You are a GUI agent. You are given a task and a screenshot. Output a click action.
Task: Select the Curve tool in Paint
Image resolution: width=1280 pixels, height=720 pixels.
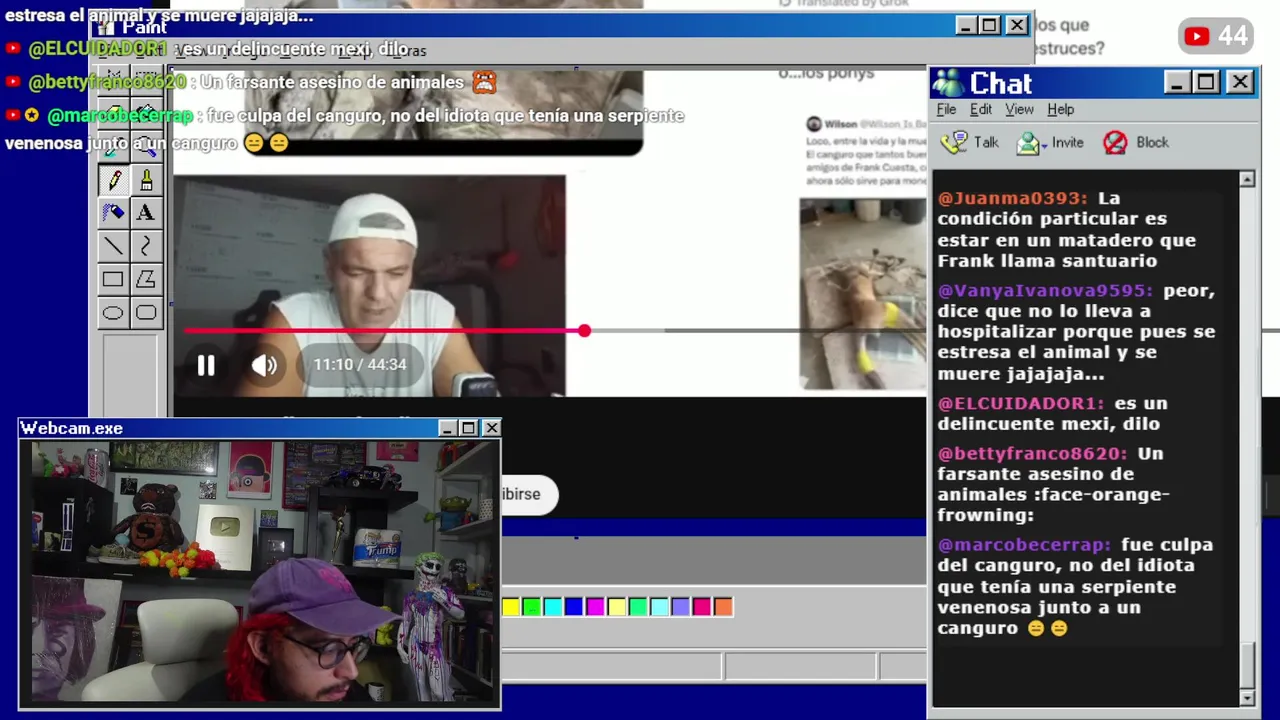(x=146, y=246)
